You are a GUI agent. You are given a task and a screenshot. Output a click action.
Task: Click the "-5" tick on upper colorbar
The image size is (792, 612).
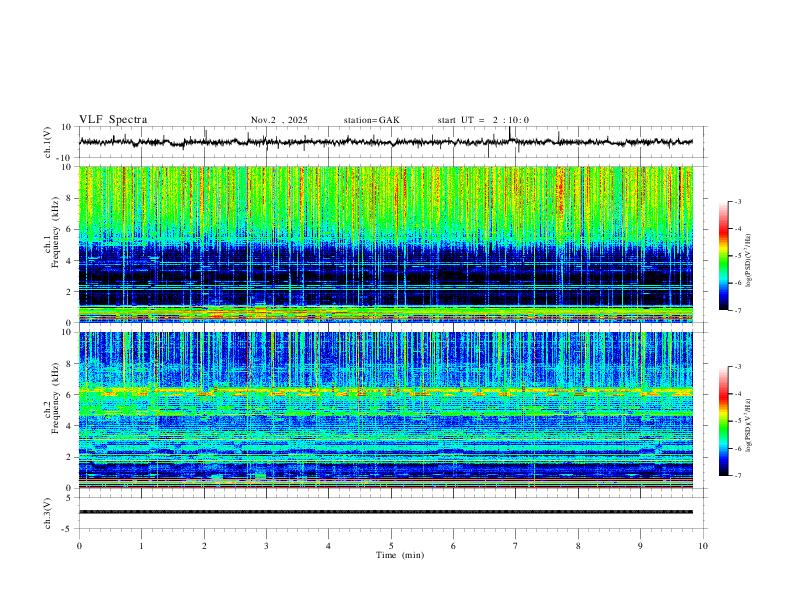pyautogui.click(x=738, y=256)
